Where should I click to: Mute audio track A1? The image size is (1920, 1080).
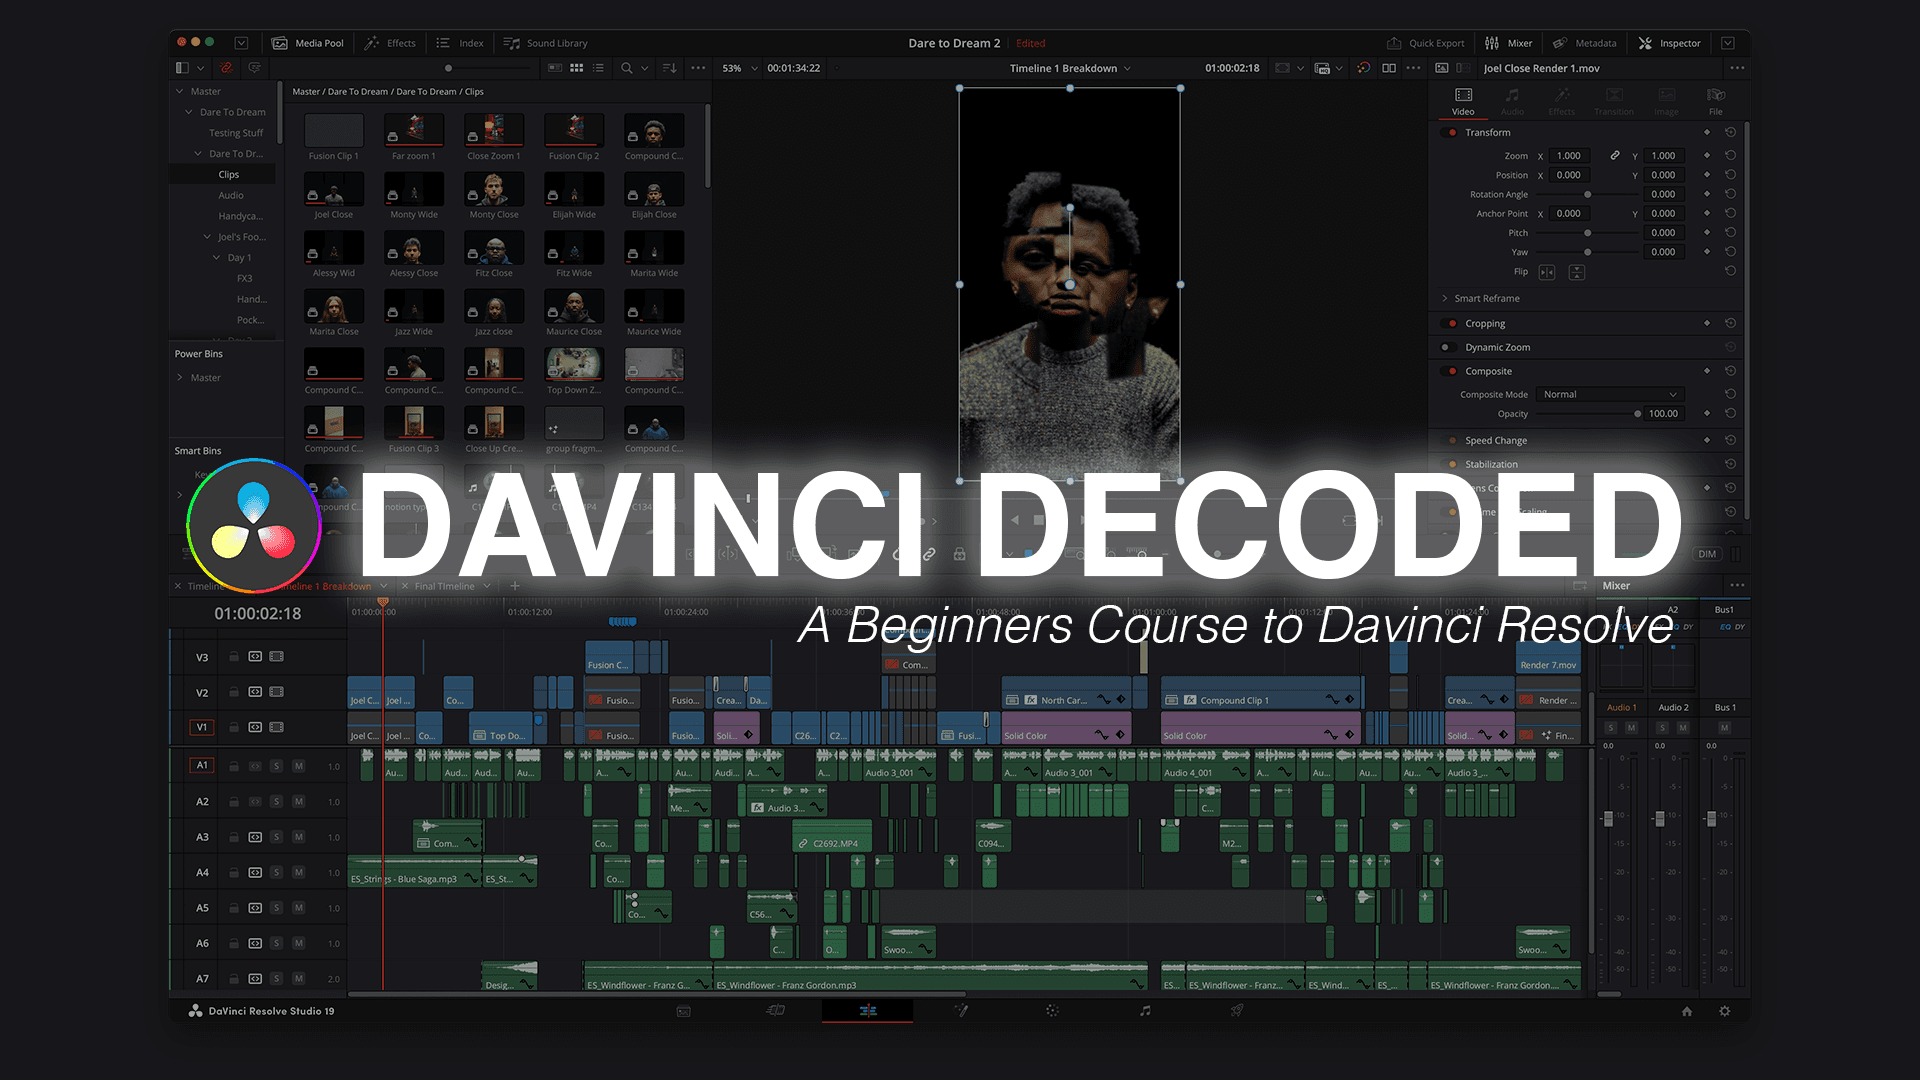click(x=298, y=766)
